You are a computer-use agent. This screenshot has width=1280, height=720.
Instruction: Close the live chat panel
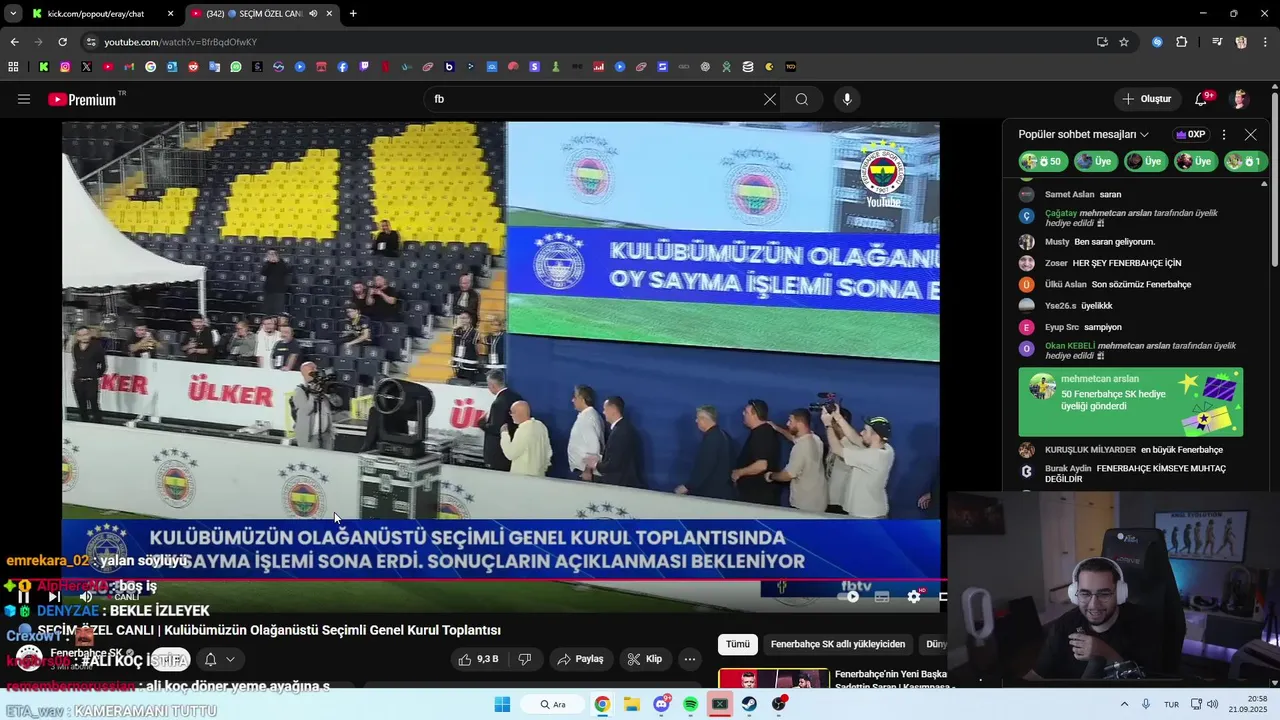[1250, 134]
